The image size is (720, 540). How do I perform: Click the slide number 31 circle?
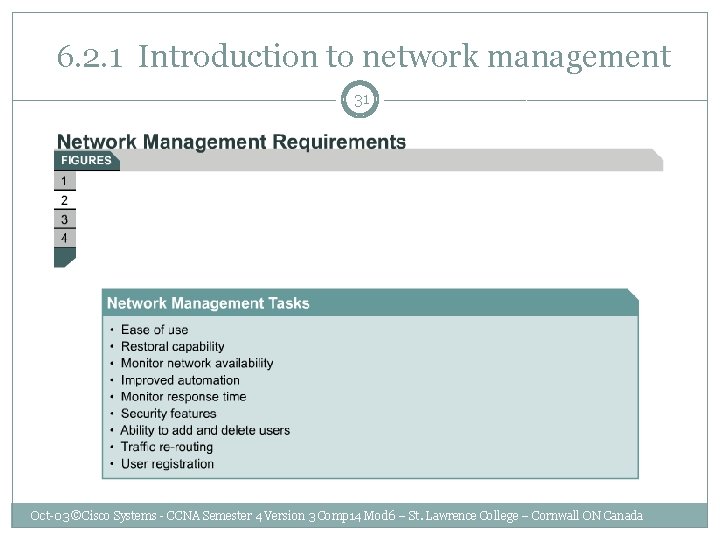(360, 100)
